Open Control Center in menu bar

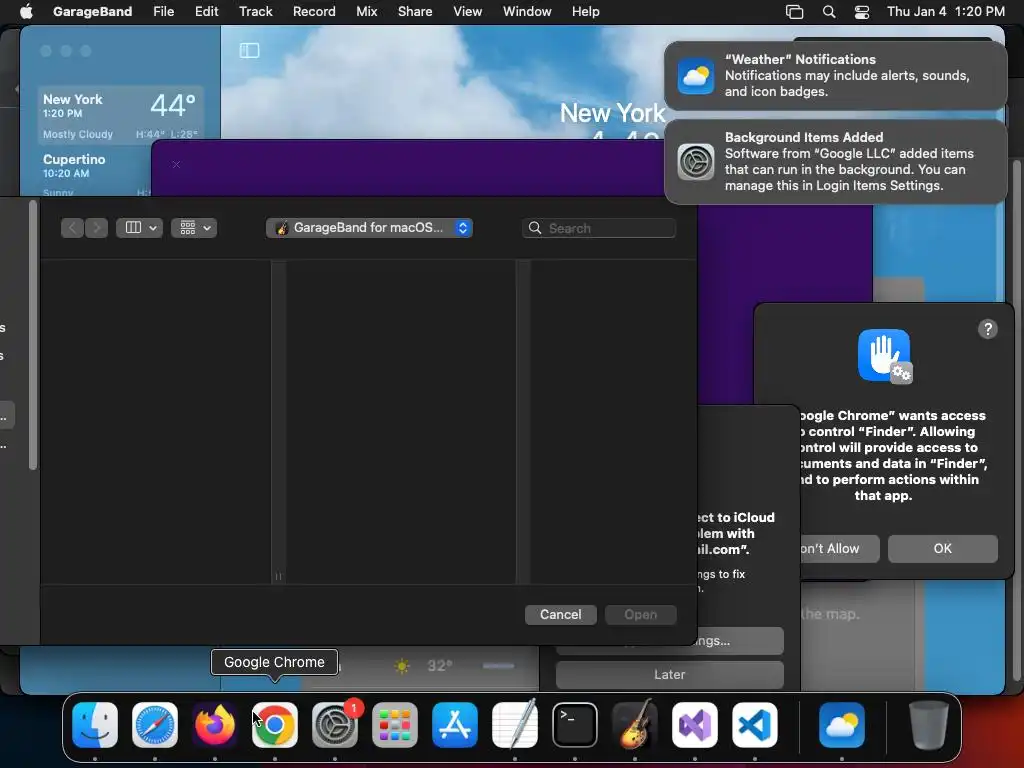(862, 11)
